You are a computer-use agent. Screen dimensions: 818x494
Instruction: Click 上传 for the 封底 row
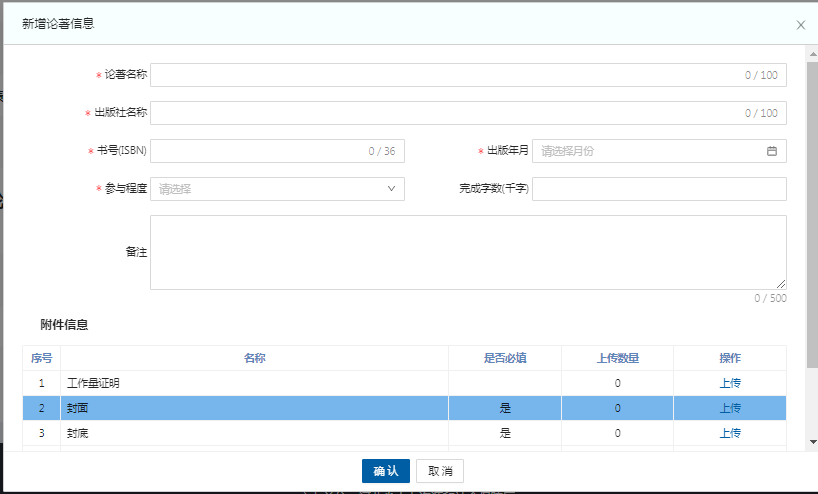(x=729, y=433)
